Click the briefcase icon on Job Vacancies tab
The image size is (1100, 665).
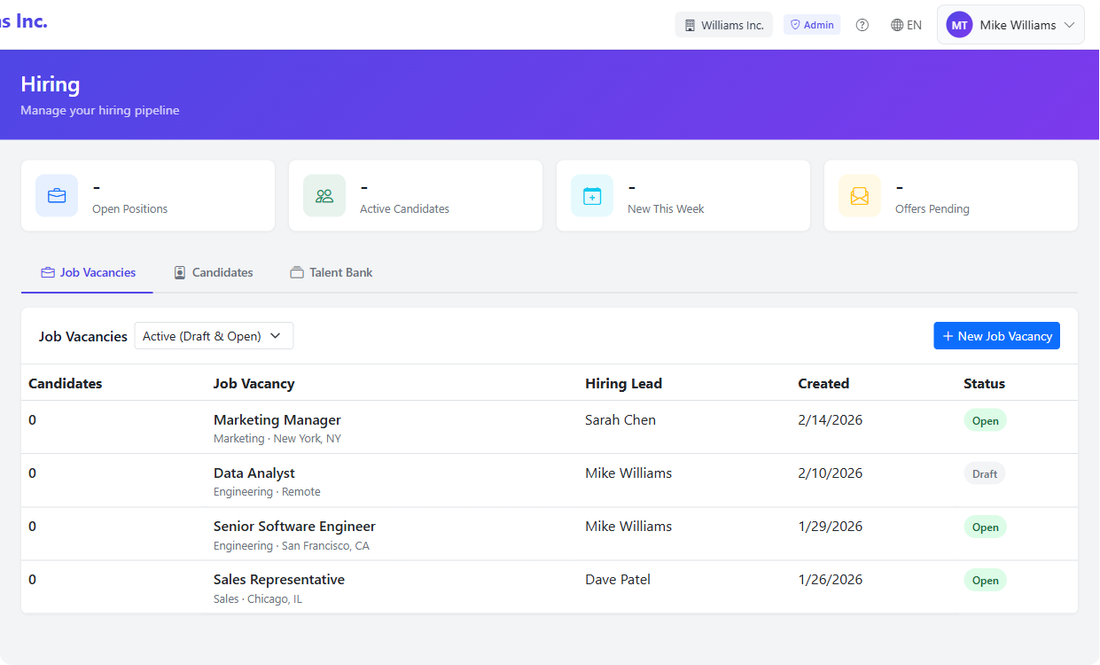[x=47, y=271]
